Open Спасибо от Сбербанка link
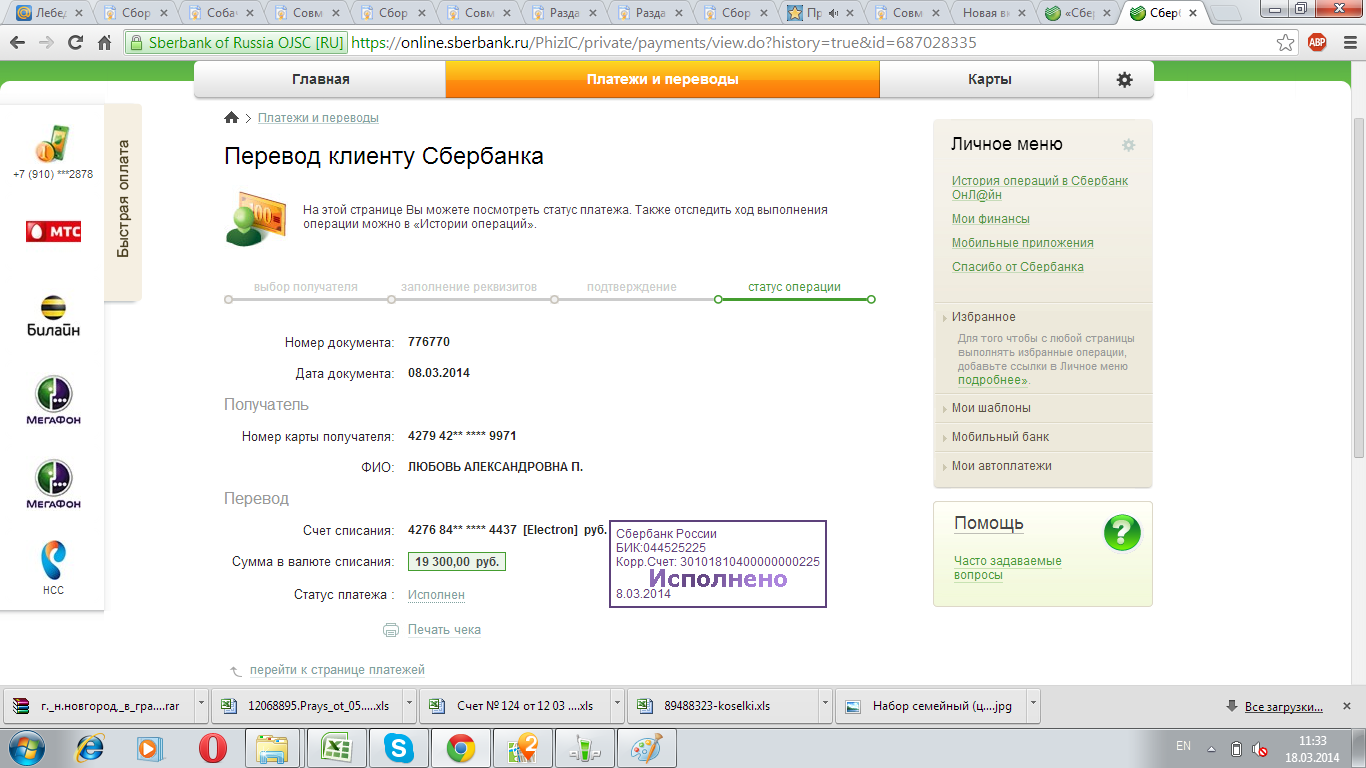The image size is (1366, 768). coord(1018,267)
